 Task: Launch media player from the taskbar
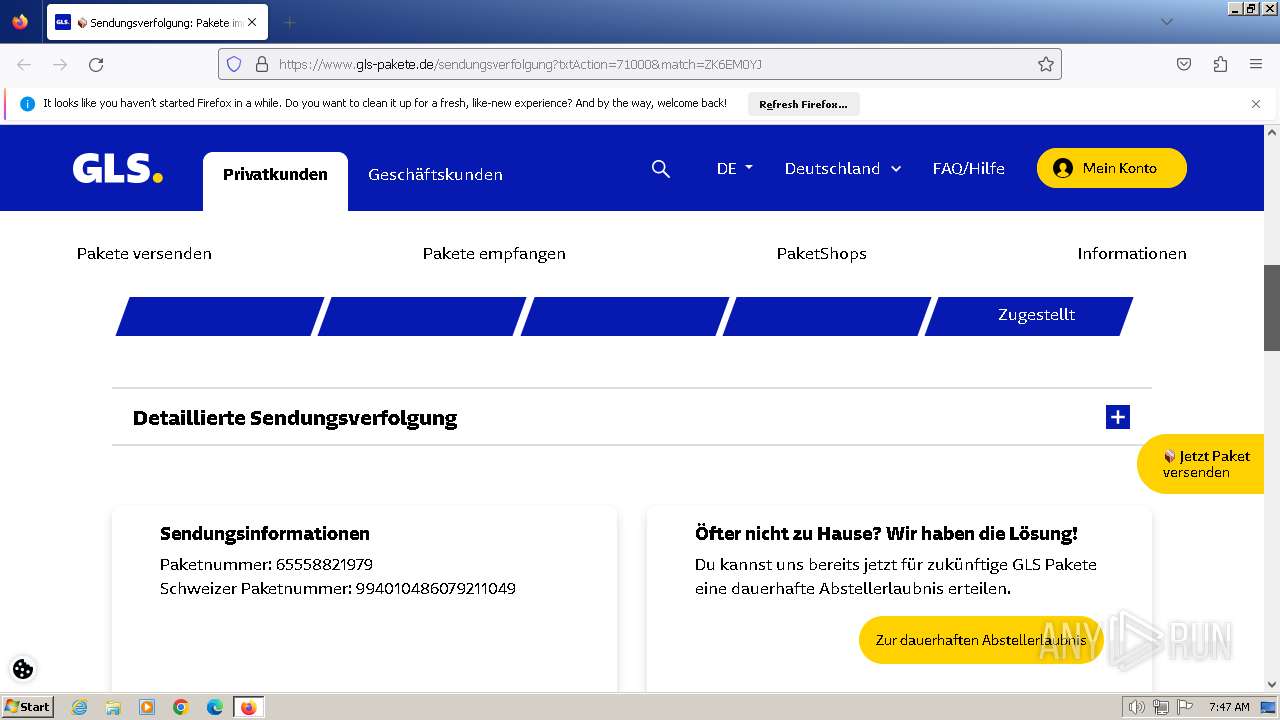tap(147, 707)
